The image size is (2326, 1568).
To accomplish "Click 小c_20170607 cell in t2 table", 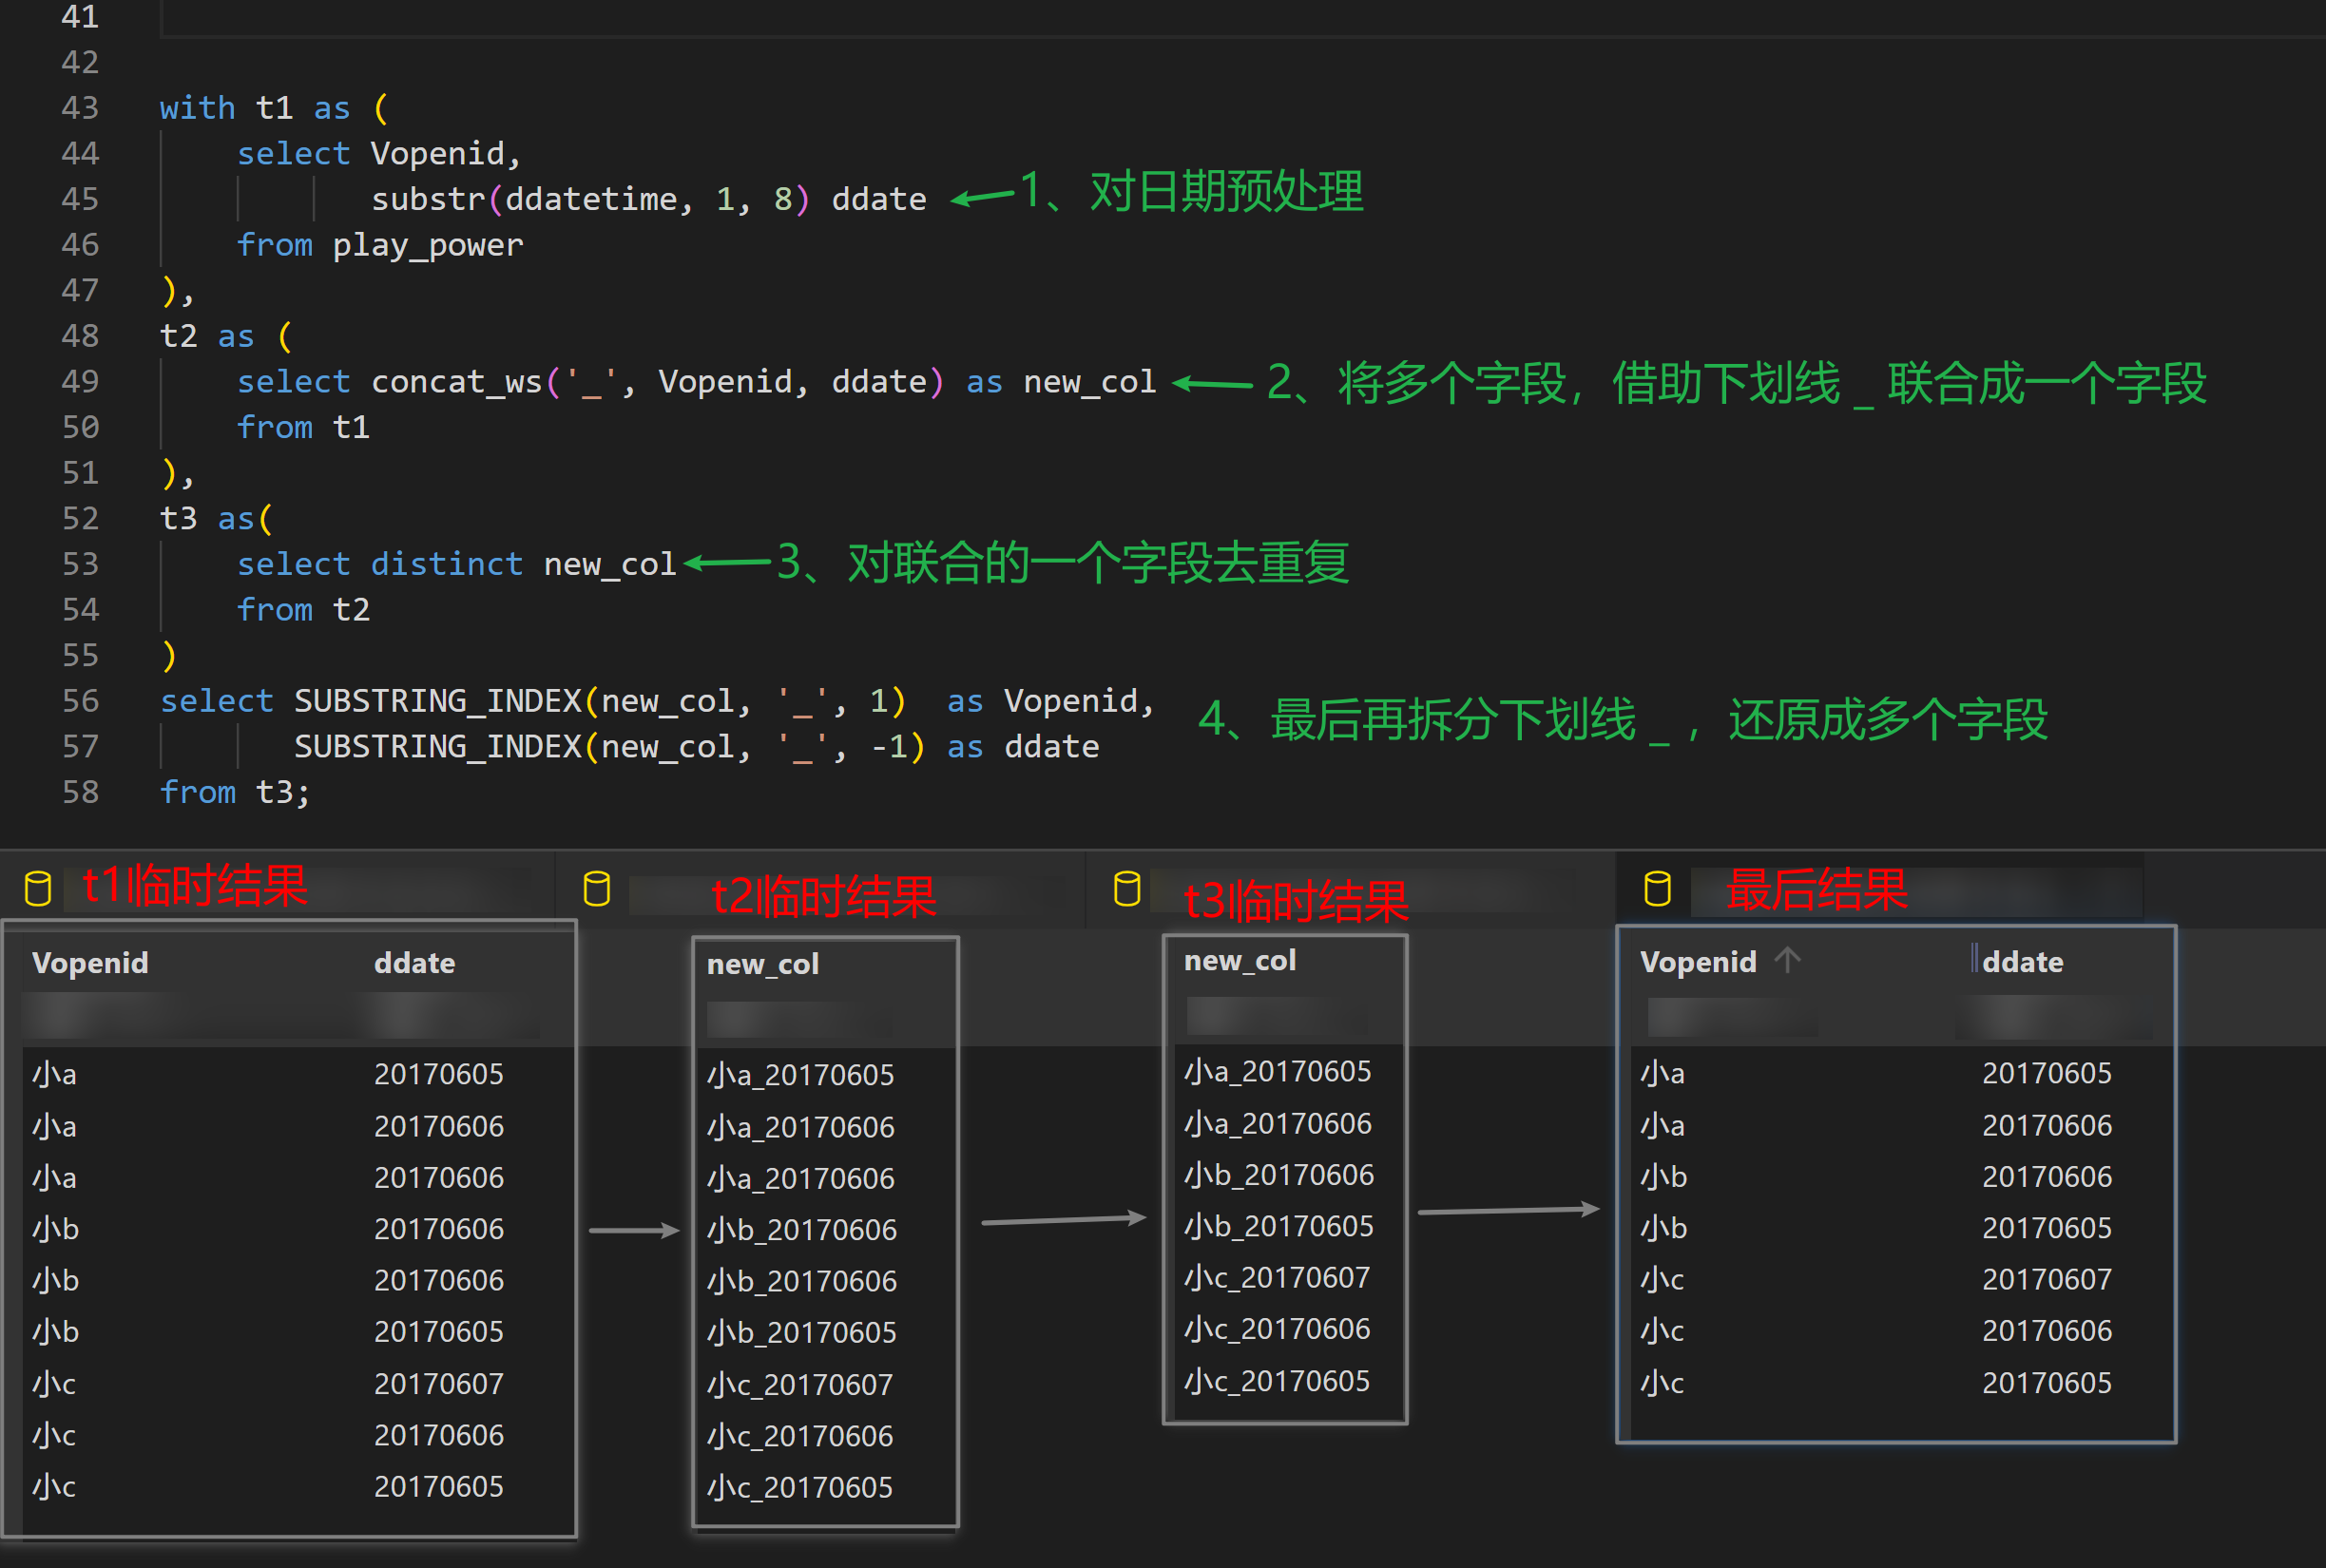I will (800, 1384).
